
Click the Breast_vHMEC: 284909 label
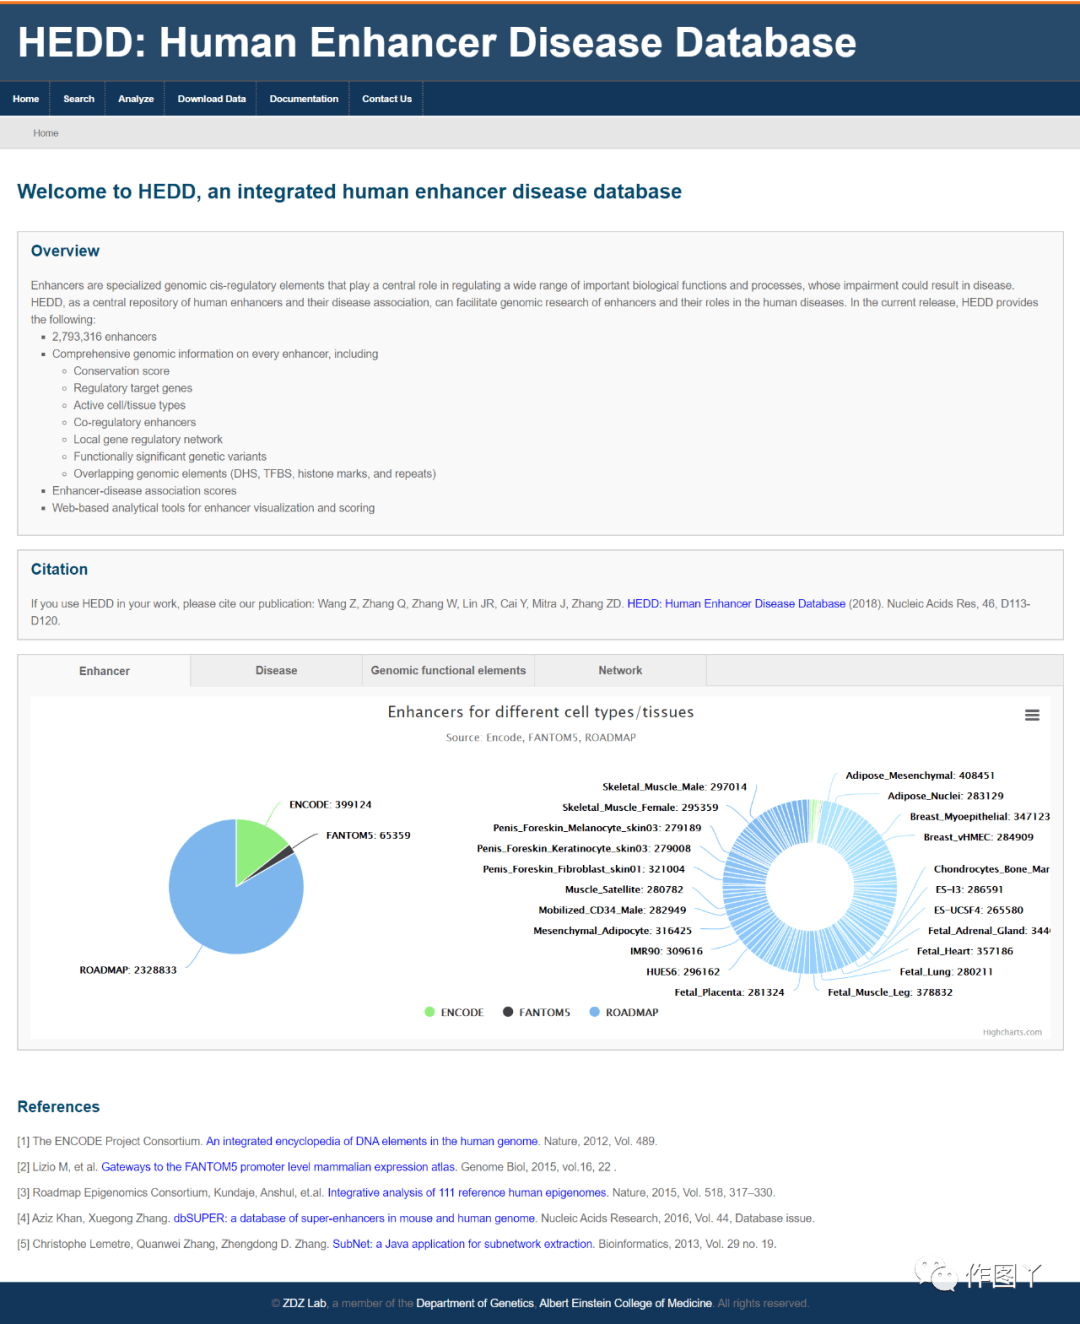(x=979, y=837)
